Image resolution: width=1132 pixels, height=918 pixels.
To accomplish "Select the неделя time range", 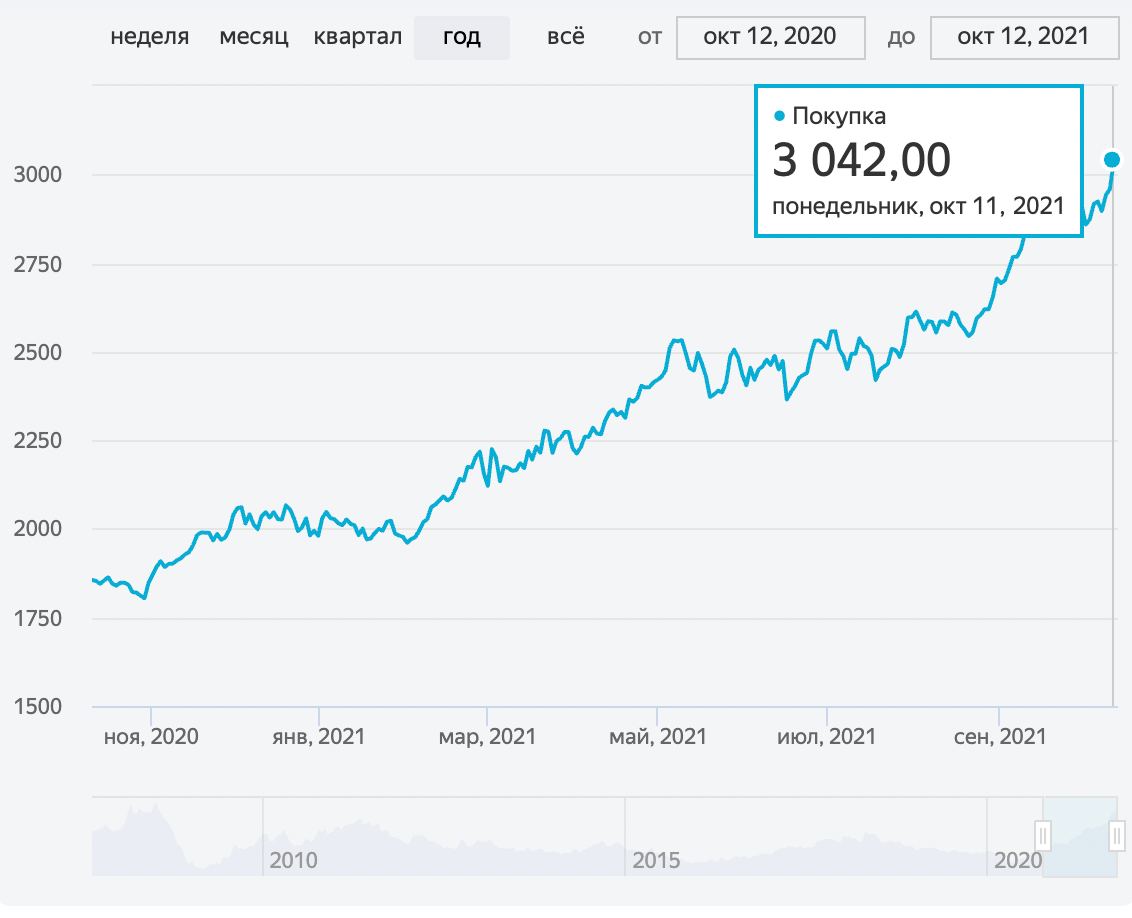I will (150, 38).
